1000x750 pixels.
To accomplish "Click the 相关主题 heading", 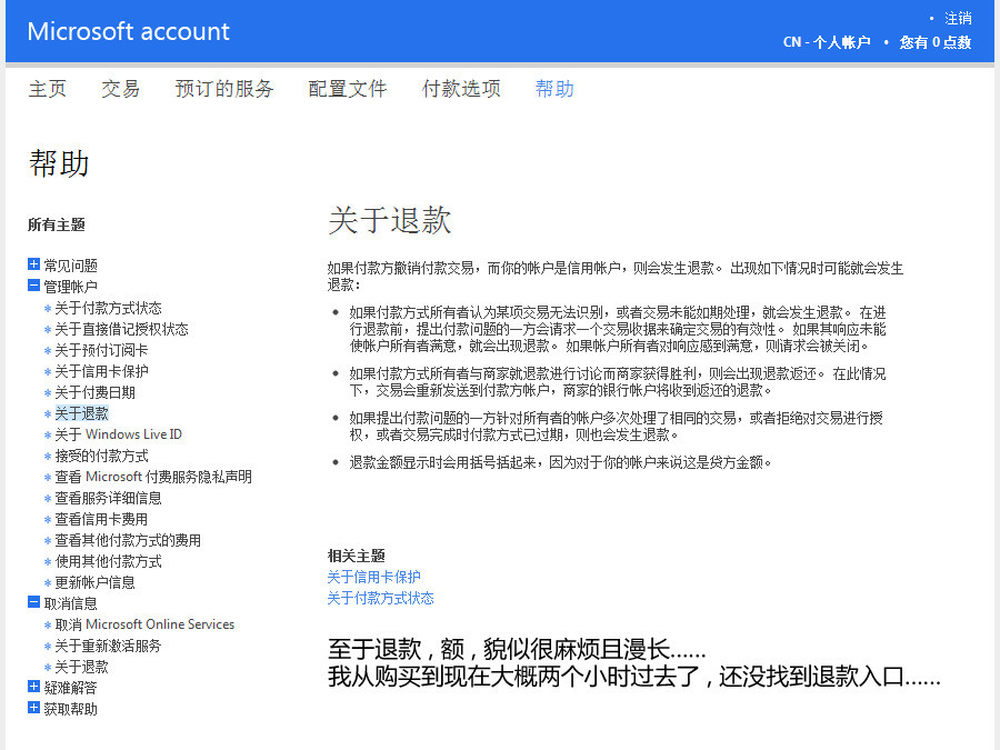I will (x=357, y=555).
